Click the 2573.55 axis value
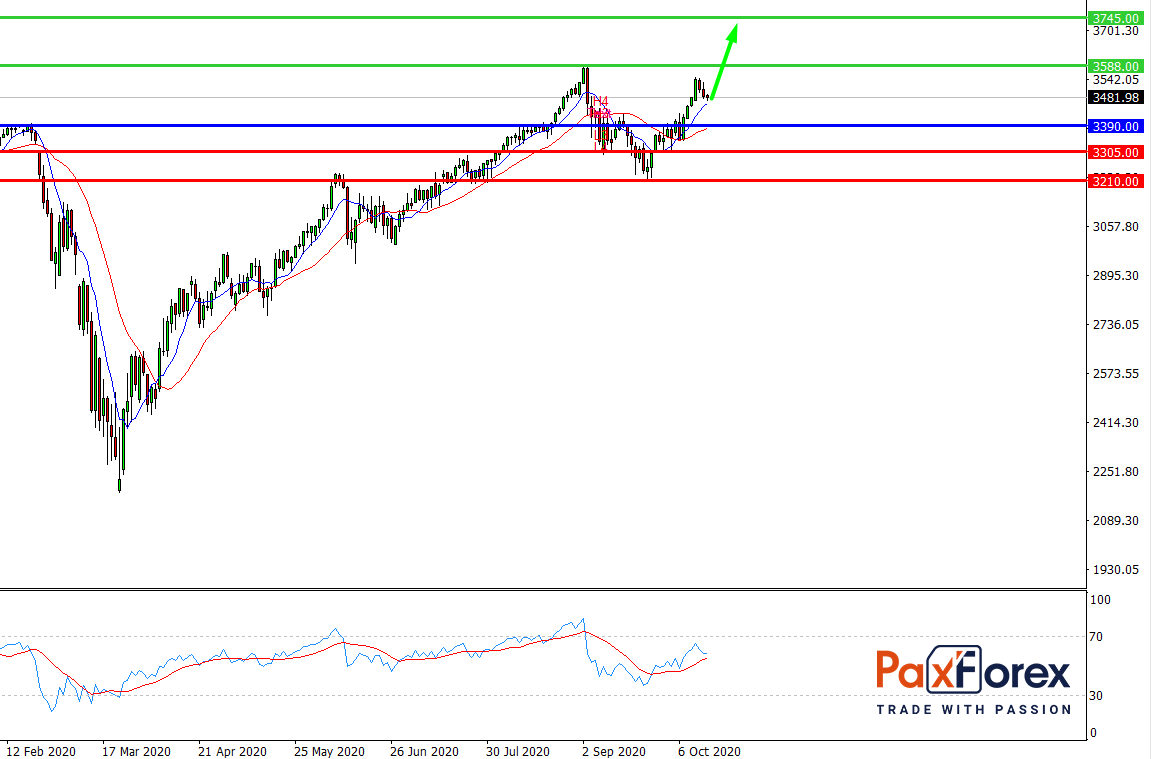This screenshot has height=759, width=1151. (x=1116, y=374)
